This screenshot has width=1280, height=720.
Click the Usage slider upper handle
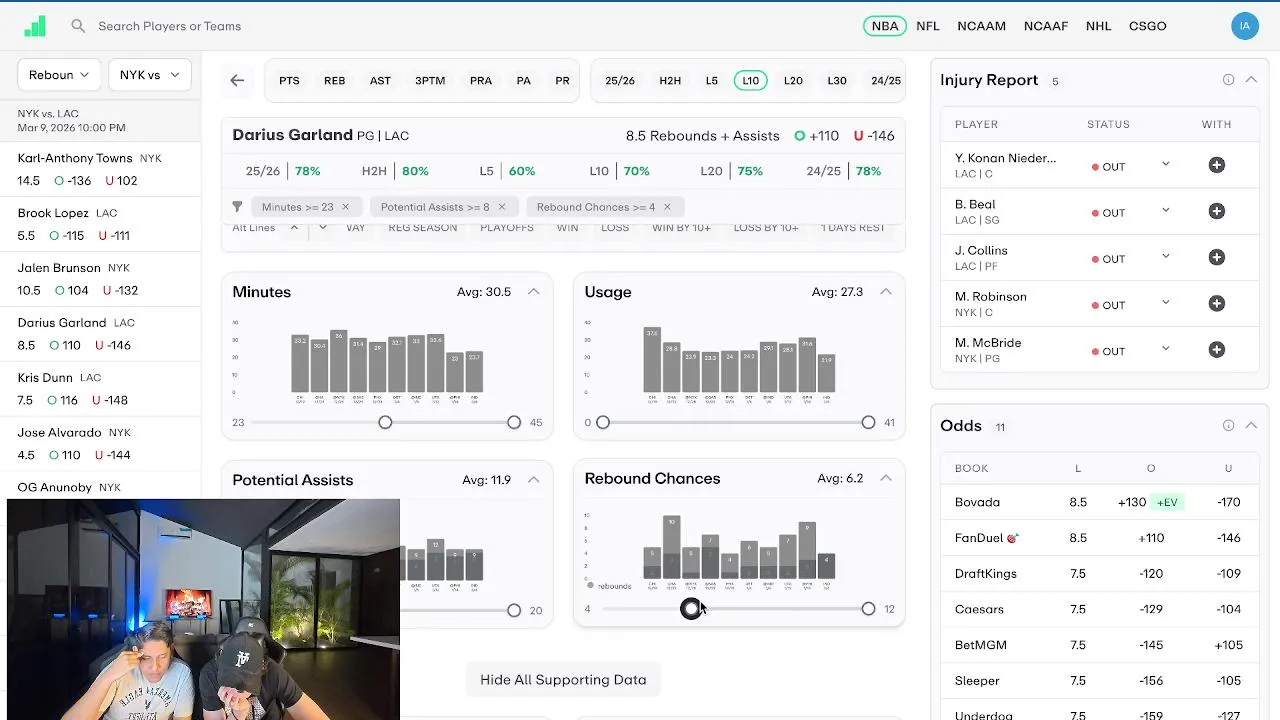click(868, 423)
